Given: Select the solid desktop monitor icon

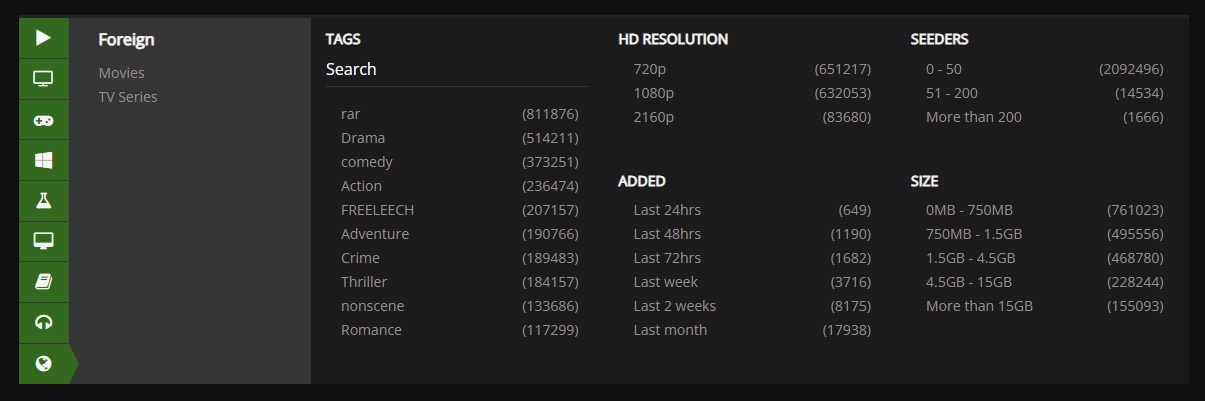Looking at the screenshot, I should (43, 241).
